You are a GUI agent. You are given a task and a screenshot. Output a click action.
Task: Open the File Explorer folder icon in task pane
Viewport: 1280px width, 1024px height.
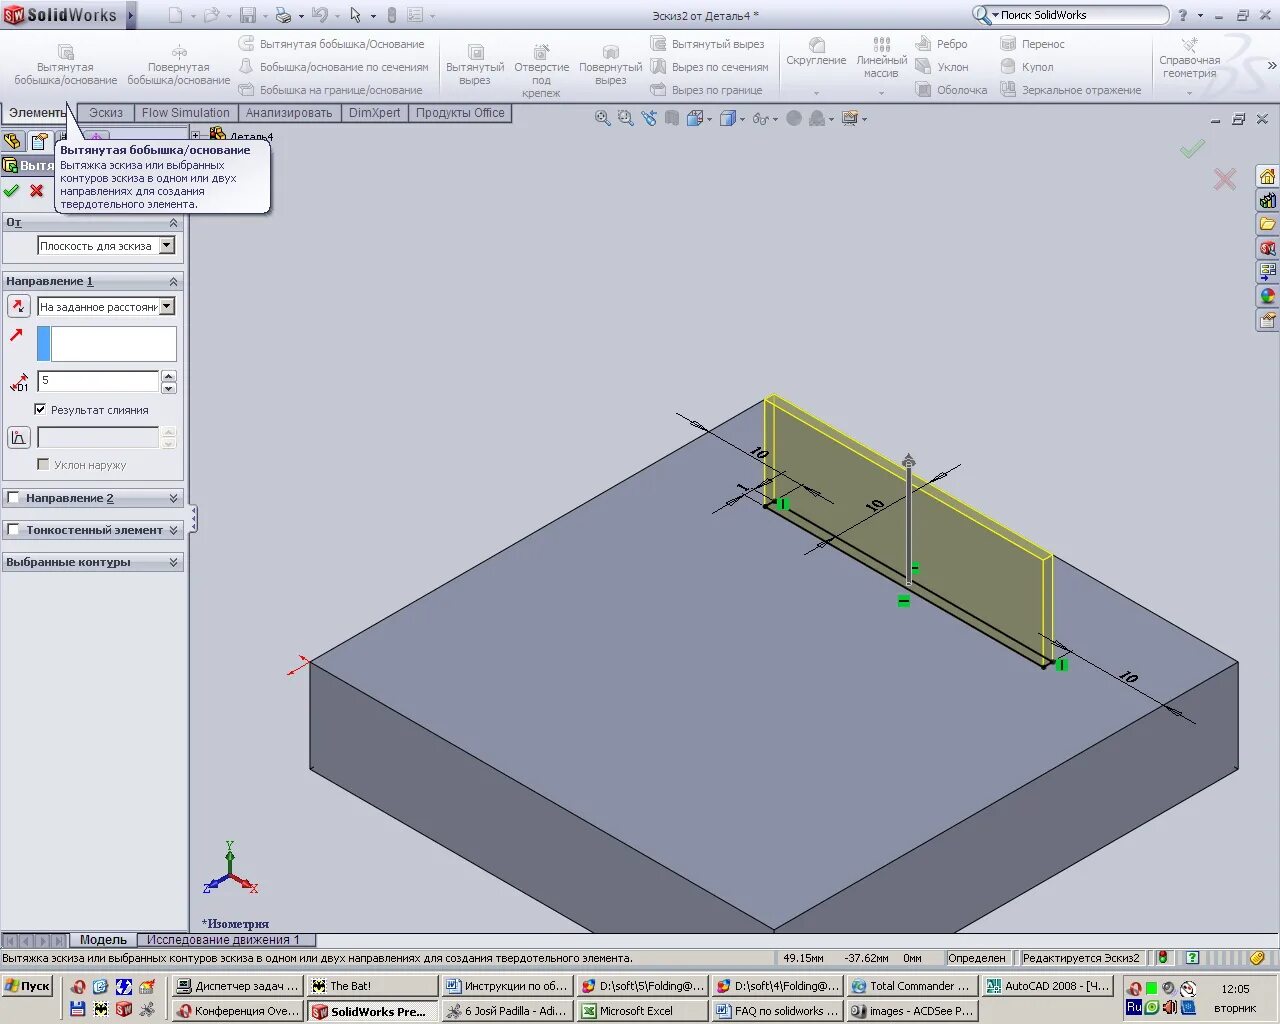pyautogui.click(x=1267, y=224)
